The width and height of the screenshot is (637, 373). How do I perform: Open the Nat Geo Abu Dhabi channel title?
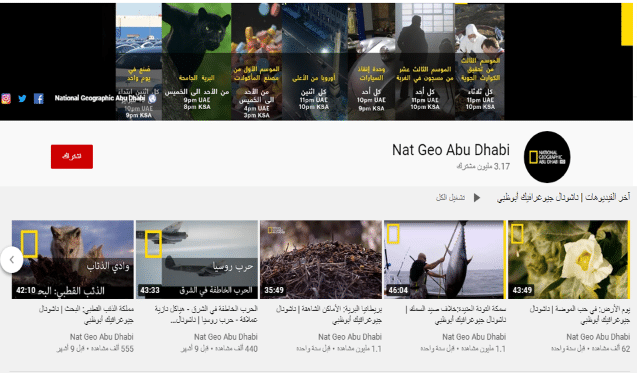[451, 150]
